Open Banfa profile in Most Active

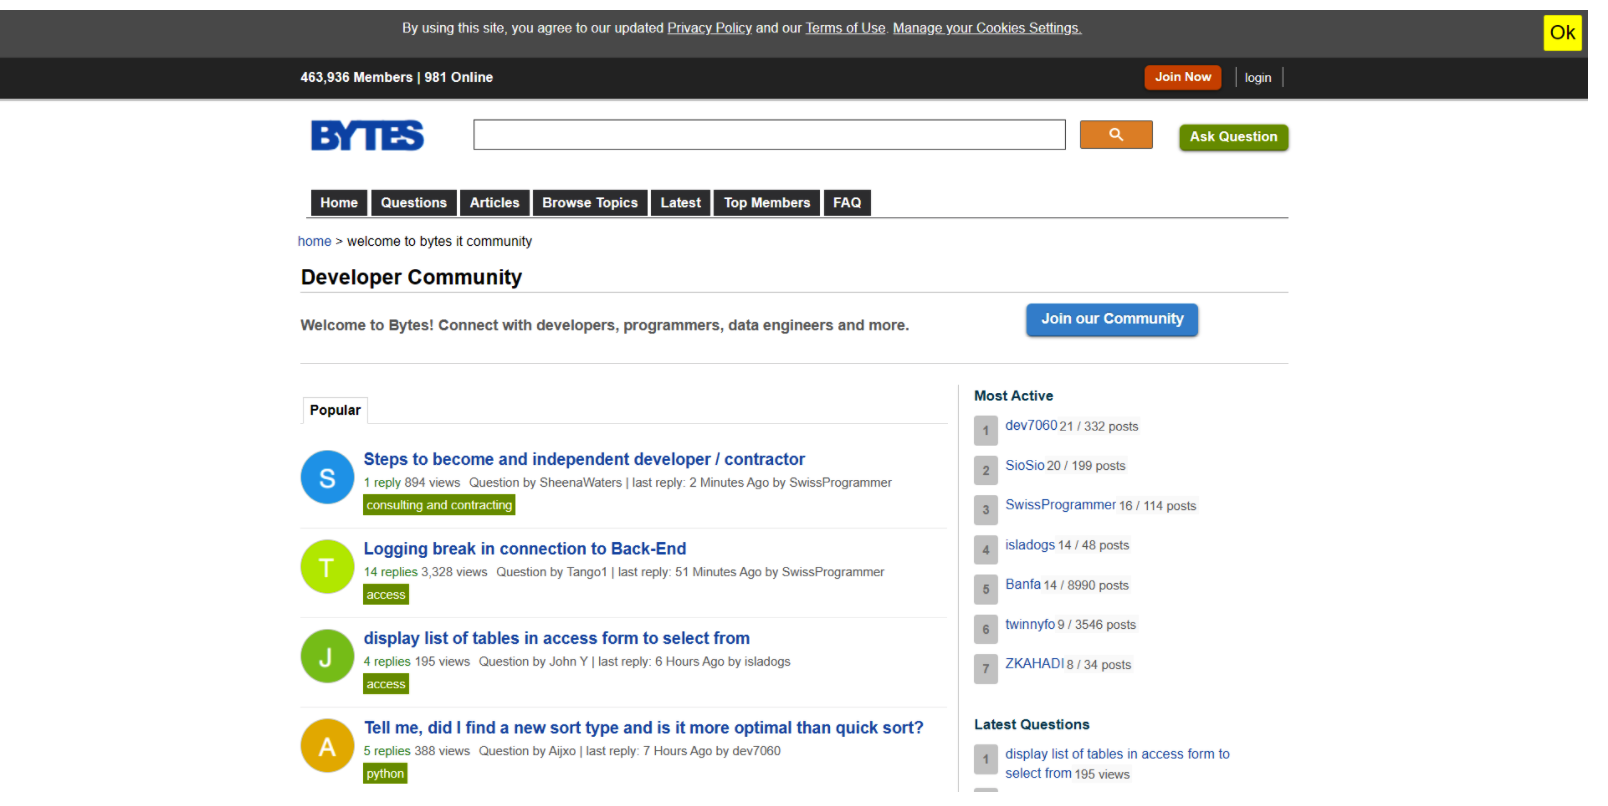tap(1023, 584)
